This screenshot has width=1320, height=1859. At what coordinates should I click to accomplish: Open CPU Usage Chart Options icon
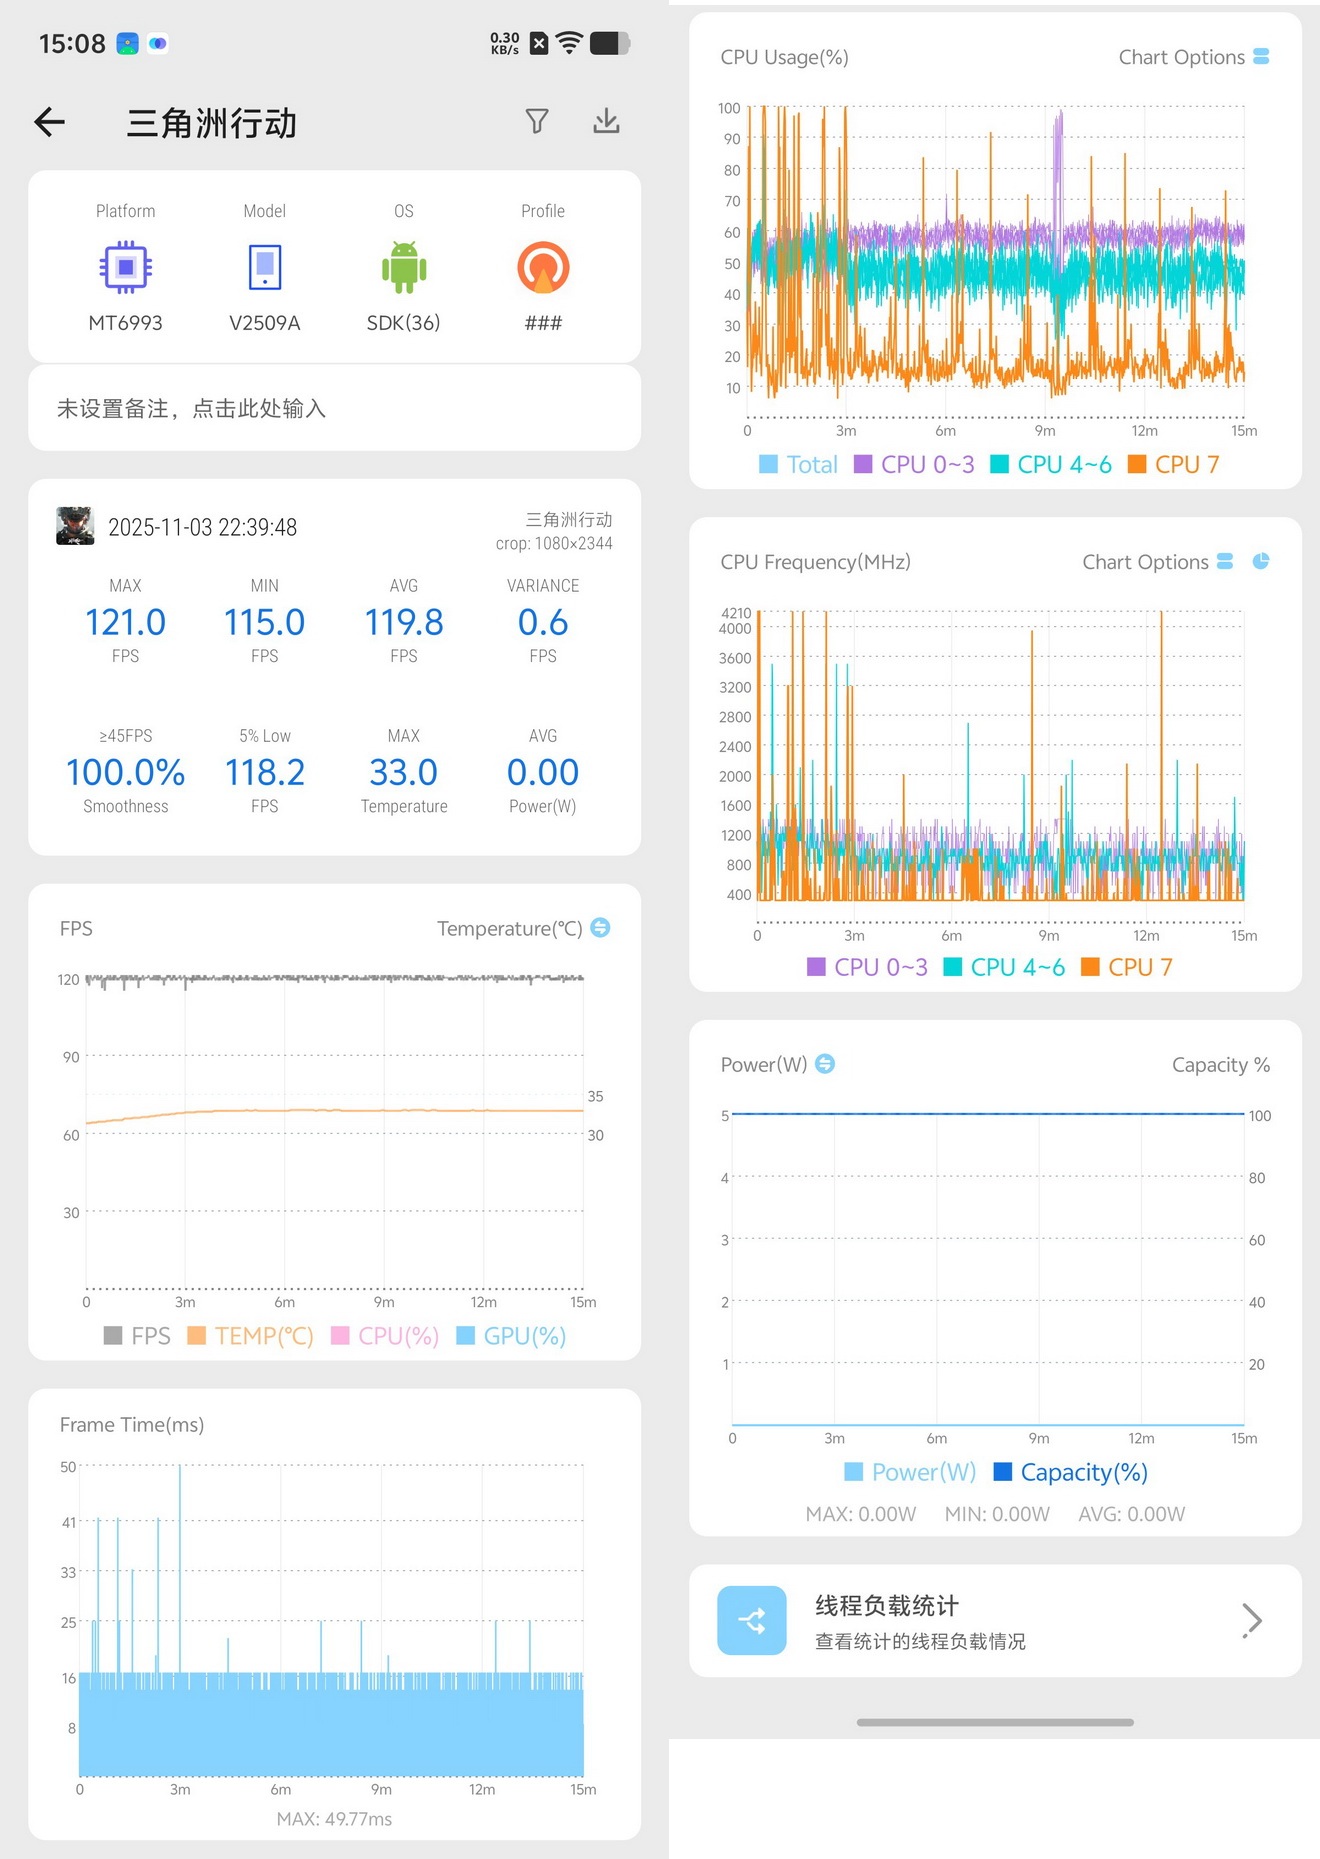[x=1261, y=57]
